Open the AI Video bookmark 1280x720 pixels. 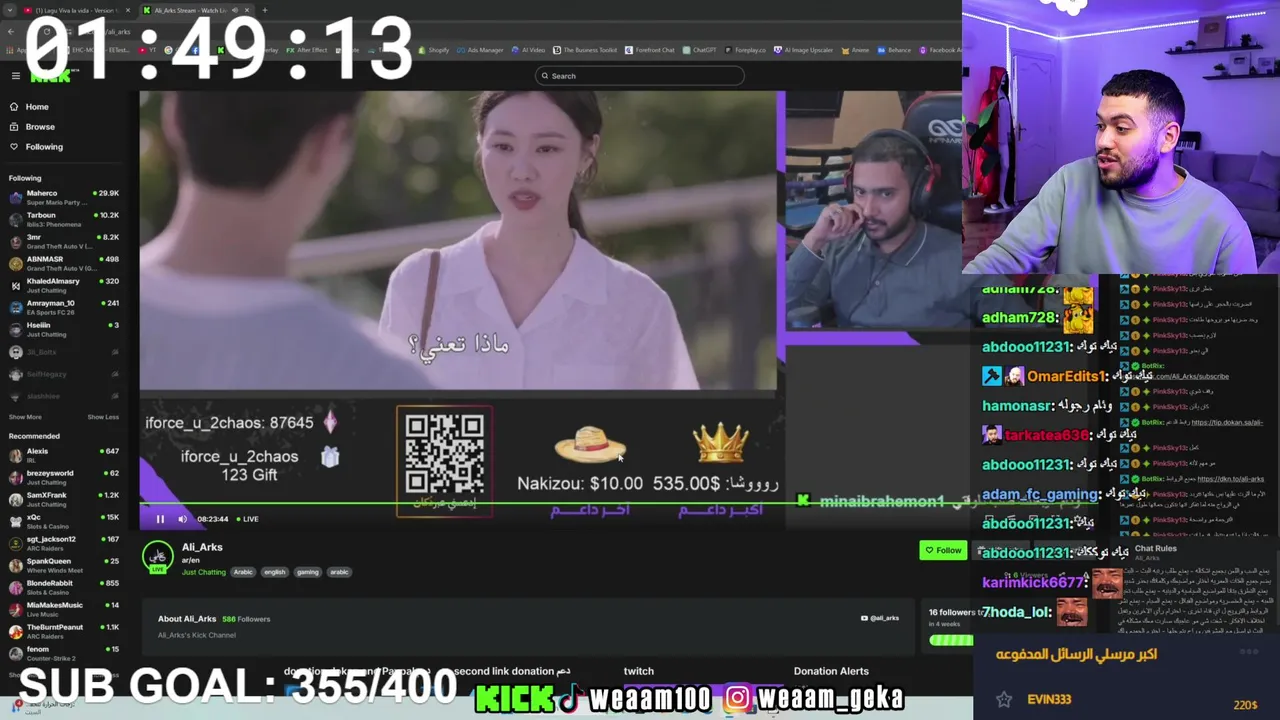pyautogui.click(x=529, y=50)
